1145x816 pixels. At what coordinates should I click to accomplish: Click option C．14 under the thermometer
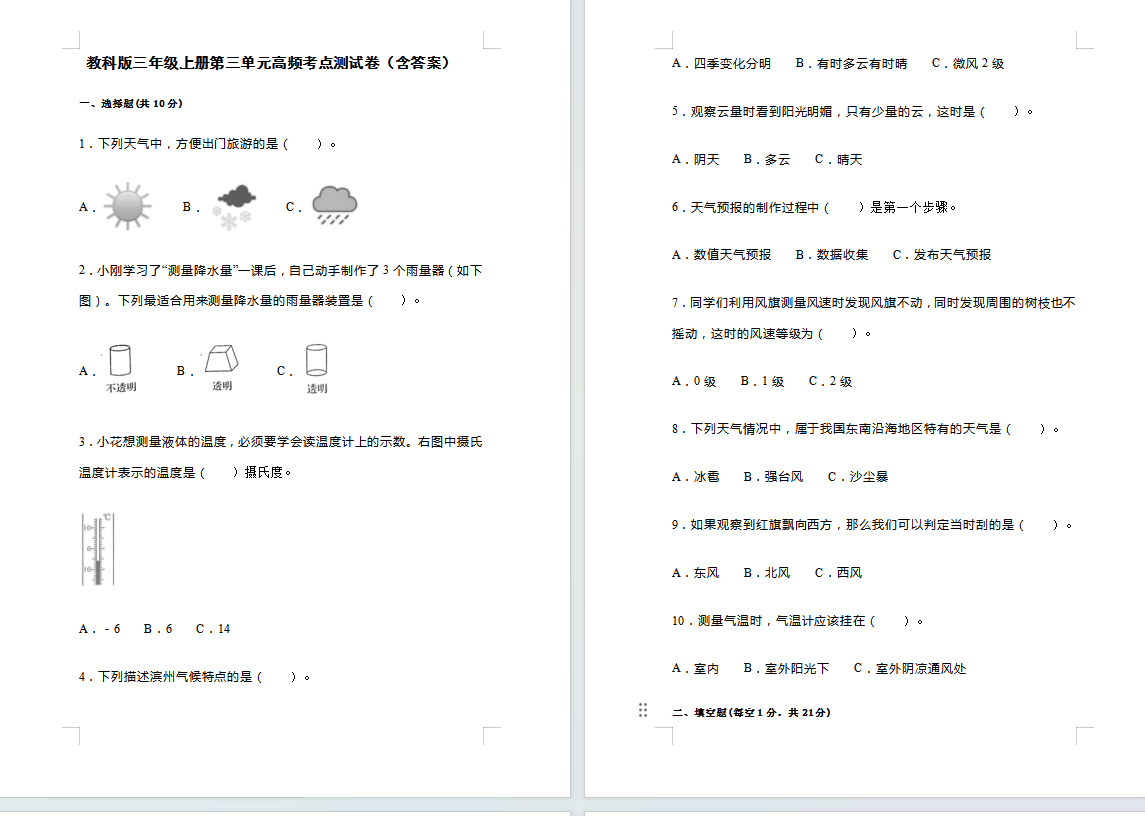213,629
